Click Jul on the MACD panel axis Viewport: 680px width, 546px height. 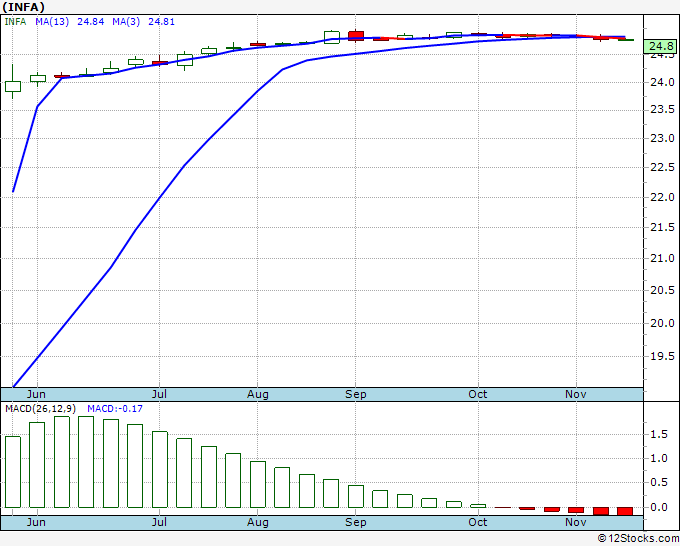pyautogui.click(x=159, y=522)
